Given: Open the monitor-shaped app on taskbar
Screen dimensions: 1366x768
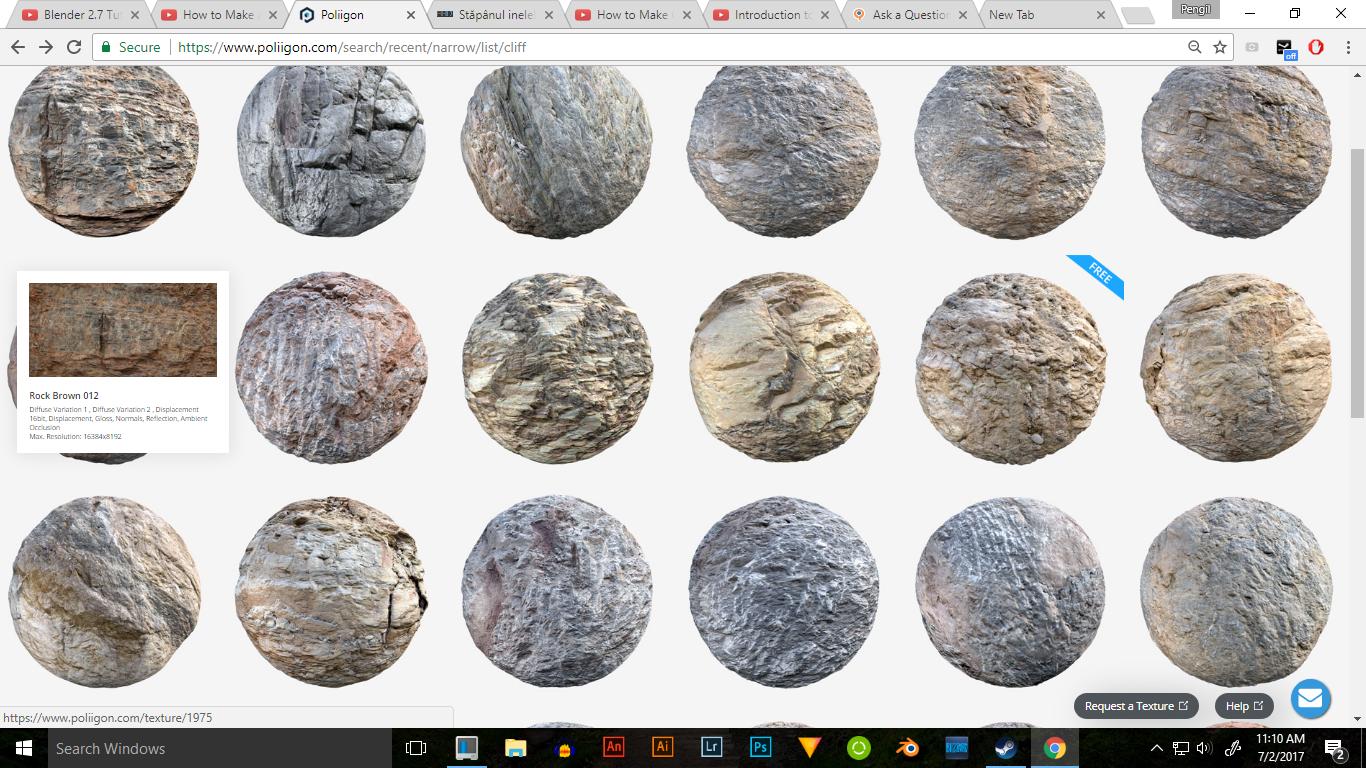Looking at the screenshot, I should point(466,748).
